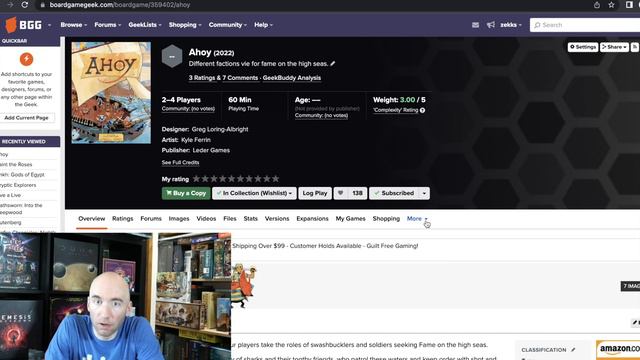Click See Full Credits link
640x360 pixels.
pyautogui.click(x=180, y=162)
